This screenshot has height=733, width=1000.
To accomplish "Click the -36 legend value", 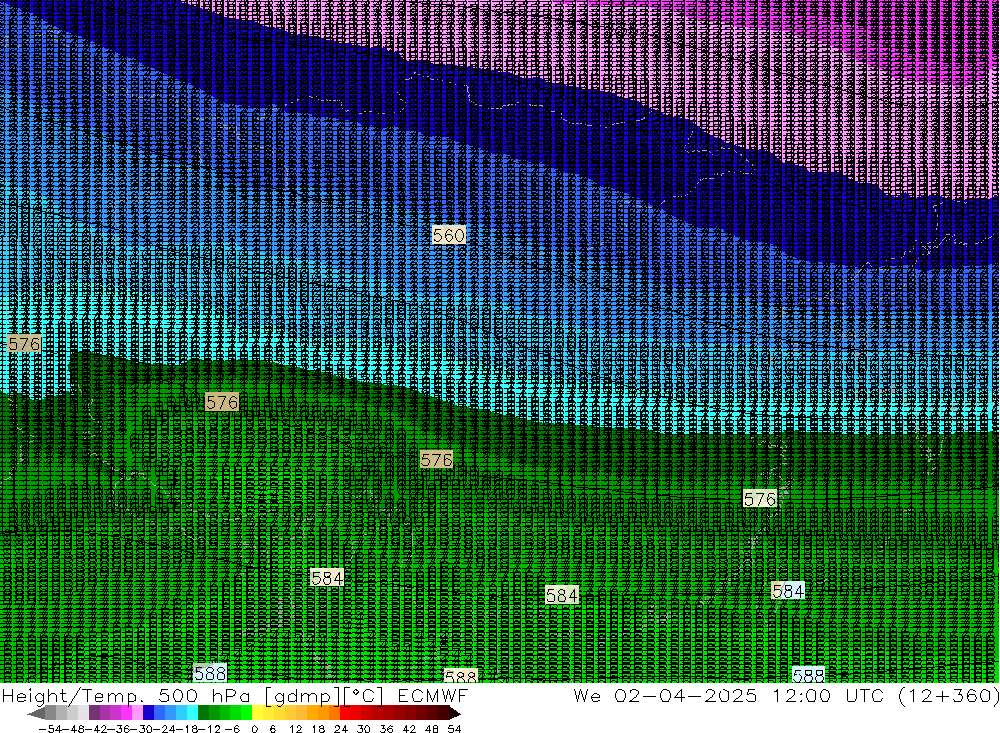I will click(x=119, y=729).
